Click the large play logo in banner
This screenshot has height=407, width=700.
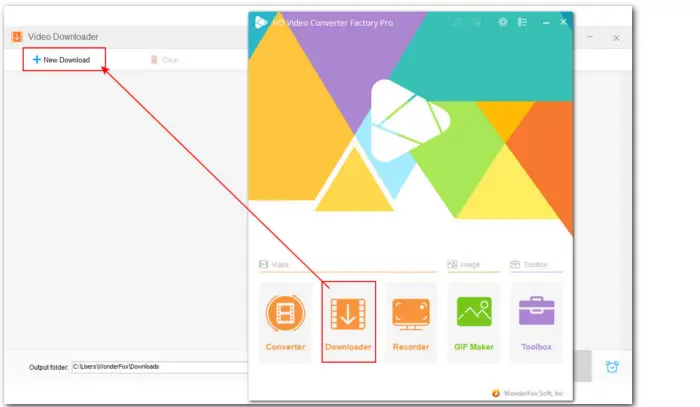410,120
